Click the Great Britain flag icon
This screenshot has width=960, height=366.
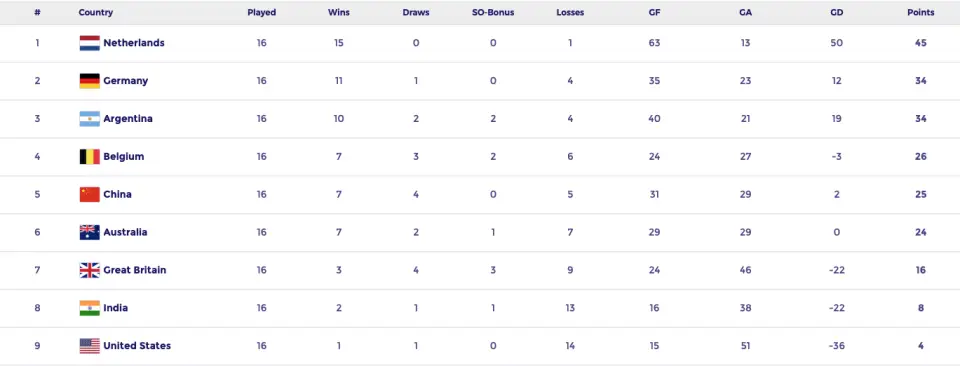pyautogui.click(x=89, y=271)
